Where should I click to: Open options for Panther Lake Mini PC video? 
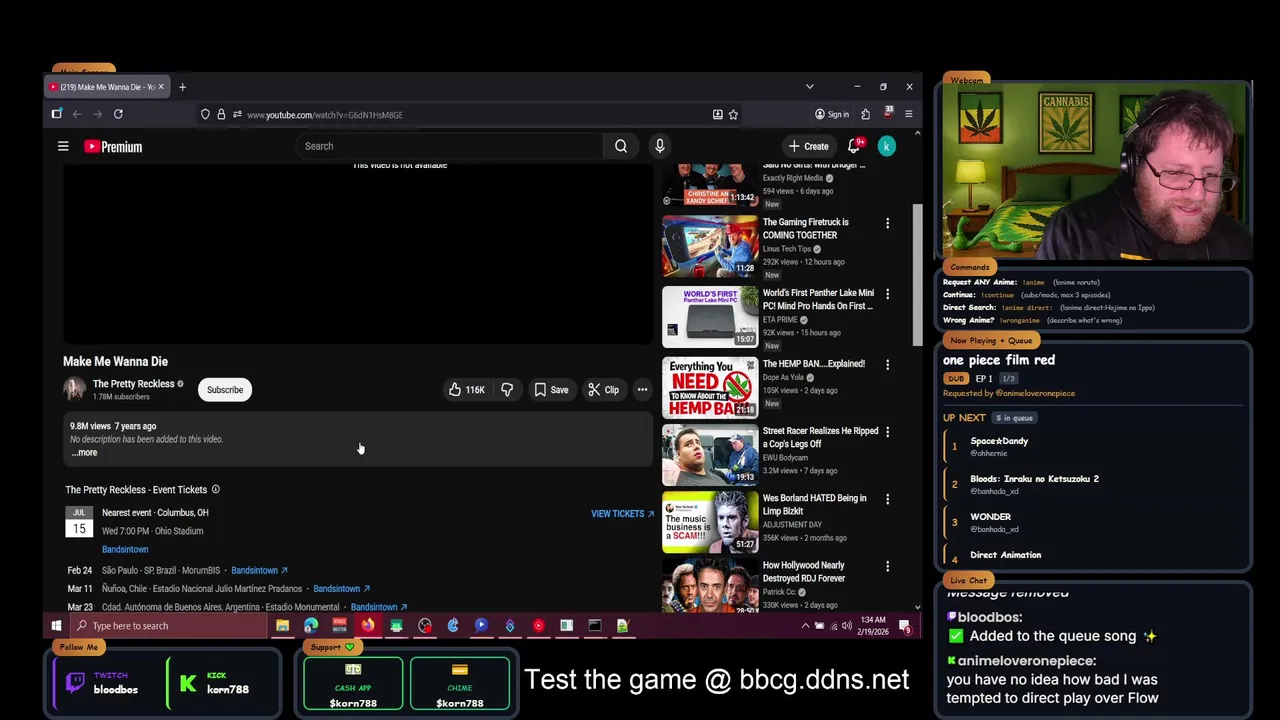tap(887, 294)
